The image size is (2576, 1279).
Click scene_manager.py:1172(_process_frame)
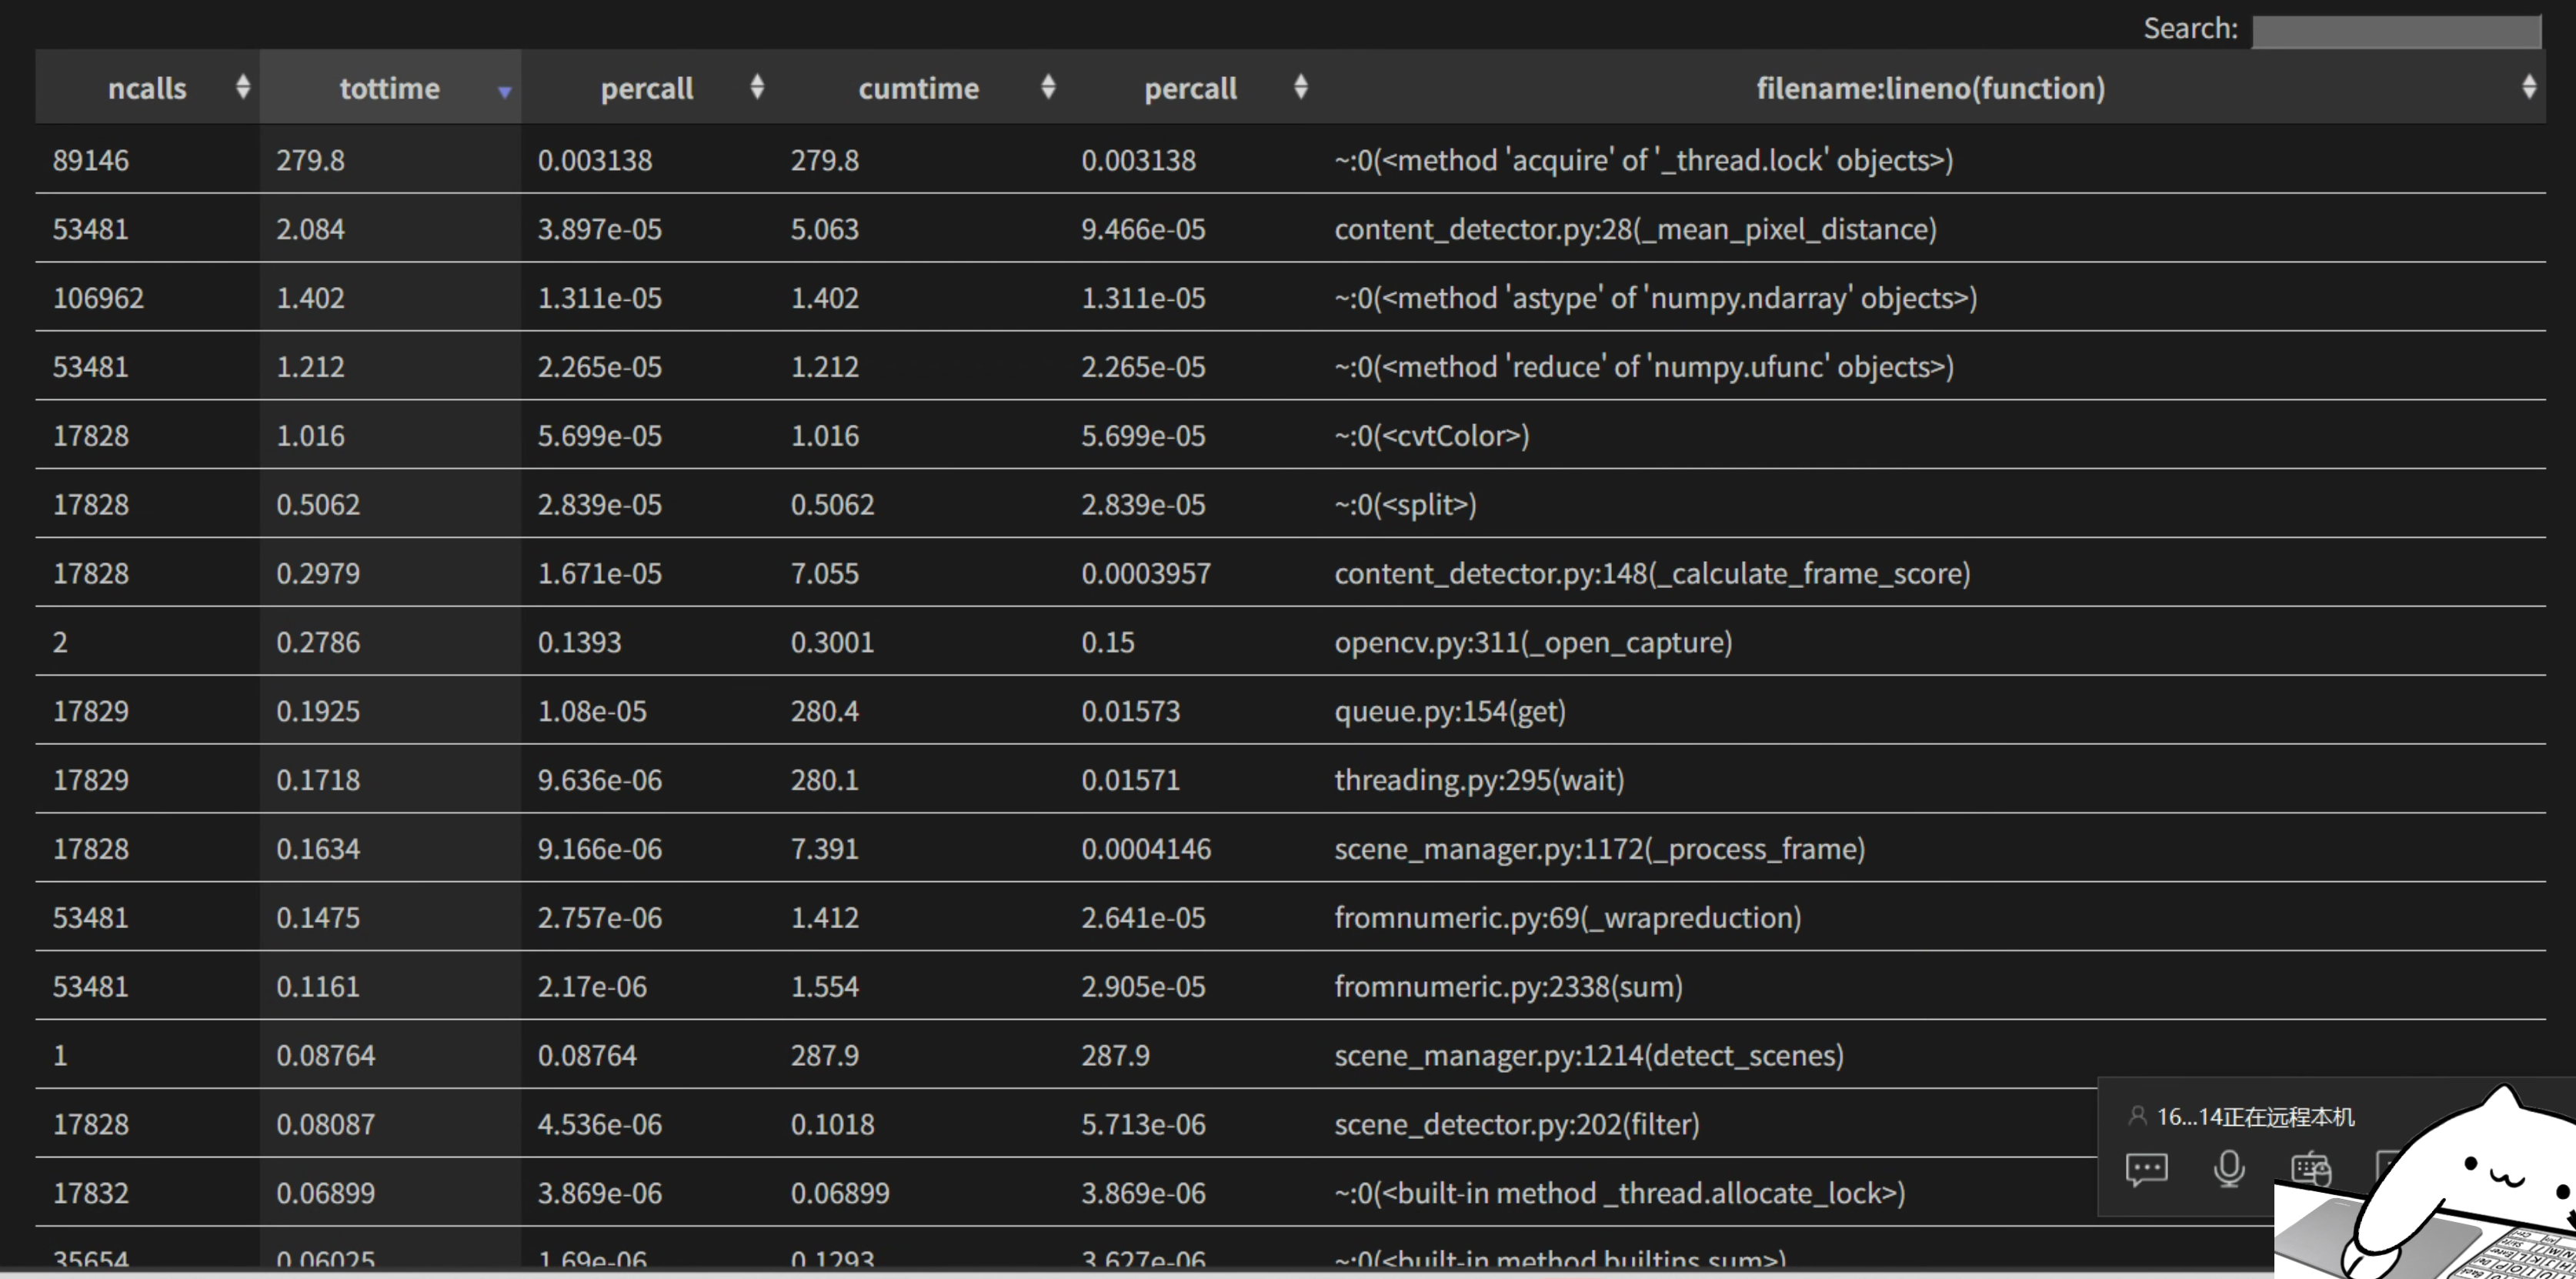tap(1599, 849)
